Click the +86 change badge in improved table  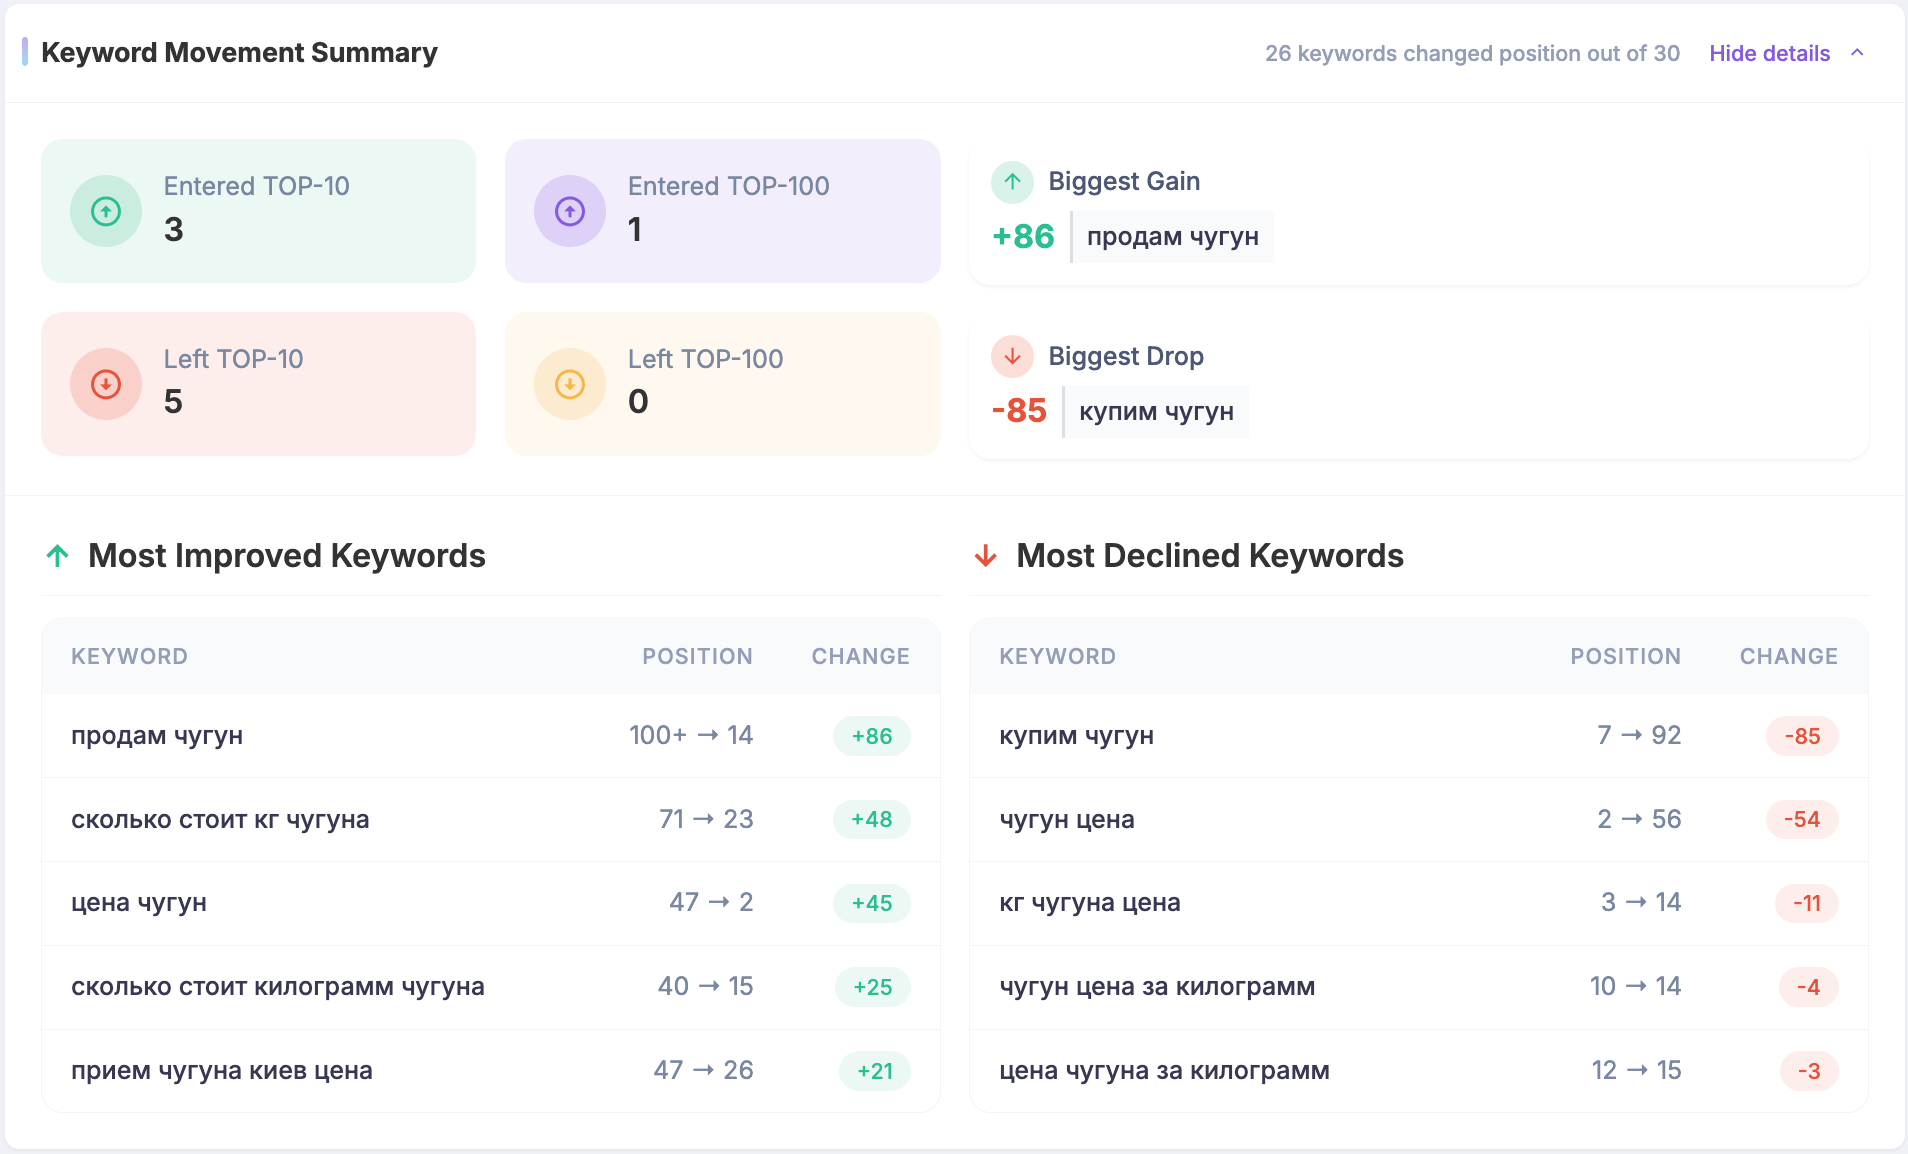(x=871, y=736)
